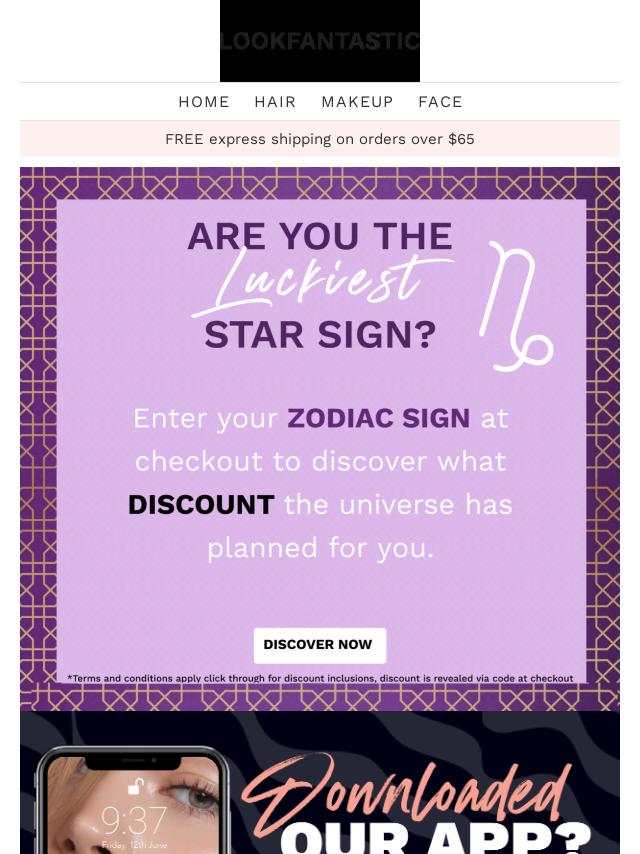Open the HOME menu link
Screen dimensions: 640x854
[x=204, y=102]
